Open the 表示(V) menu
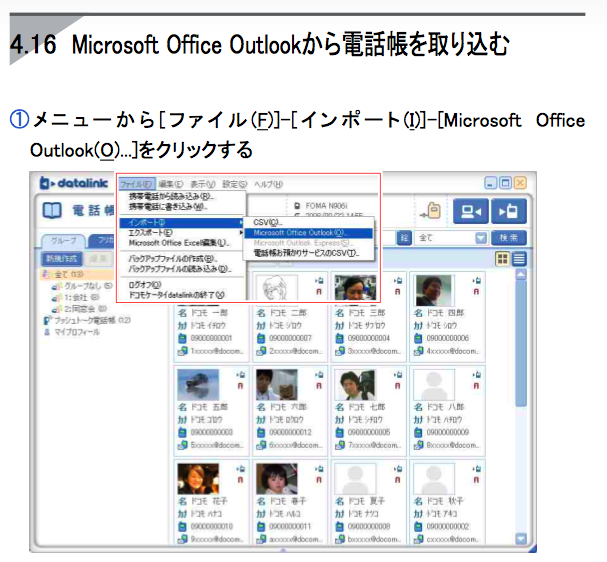Viewport: 607px width, 562px height. (x=203, y=184)
